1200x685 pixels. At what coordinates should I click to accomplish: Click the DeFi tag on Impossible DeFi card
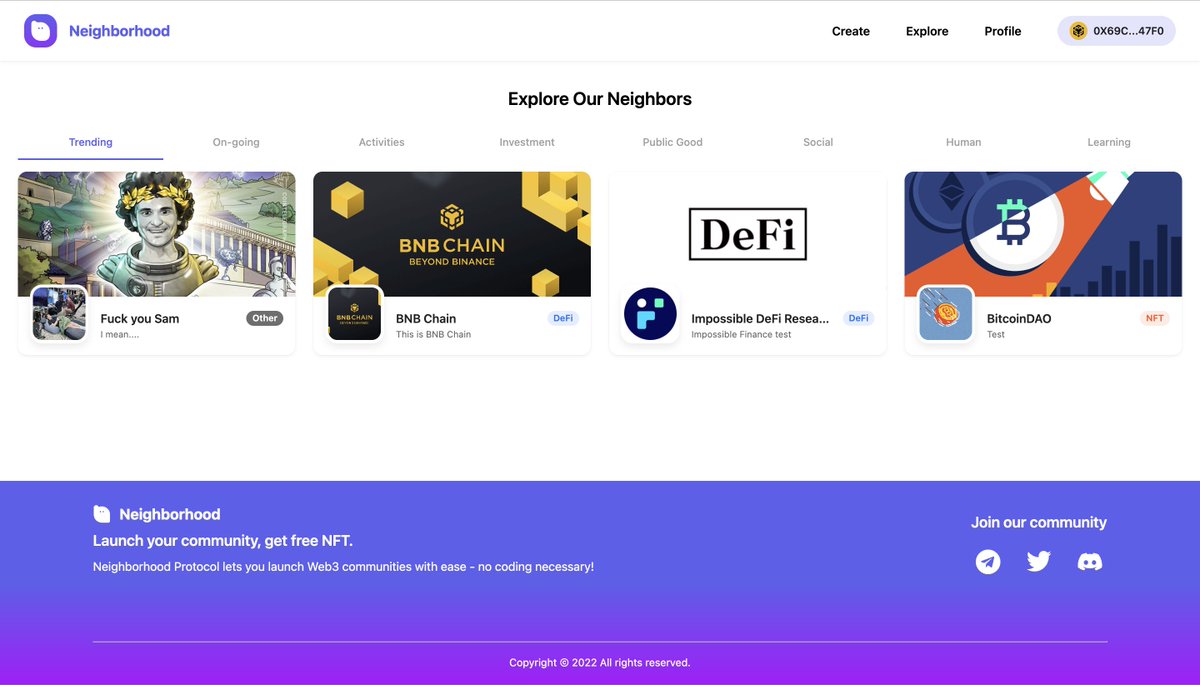[858, 318]
